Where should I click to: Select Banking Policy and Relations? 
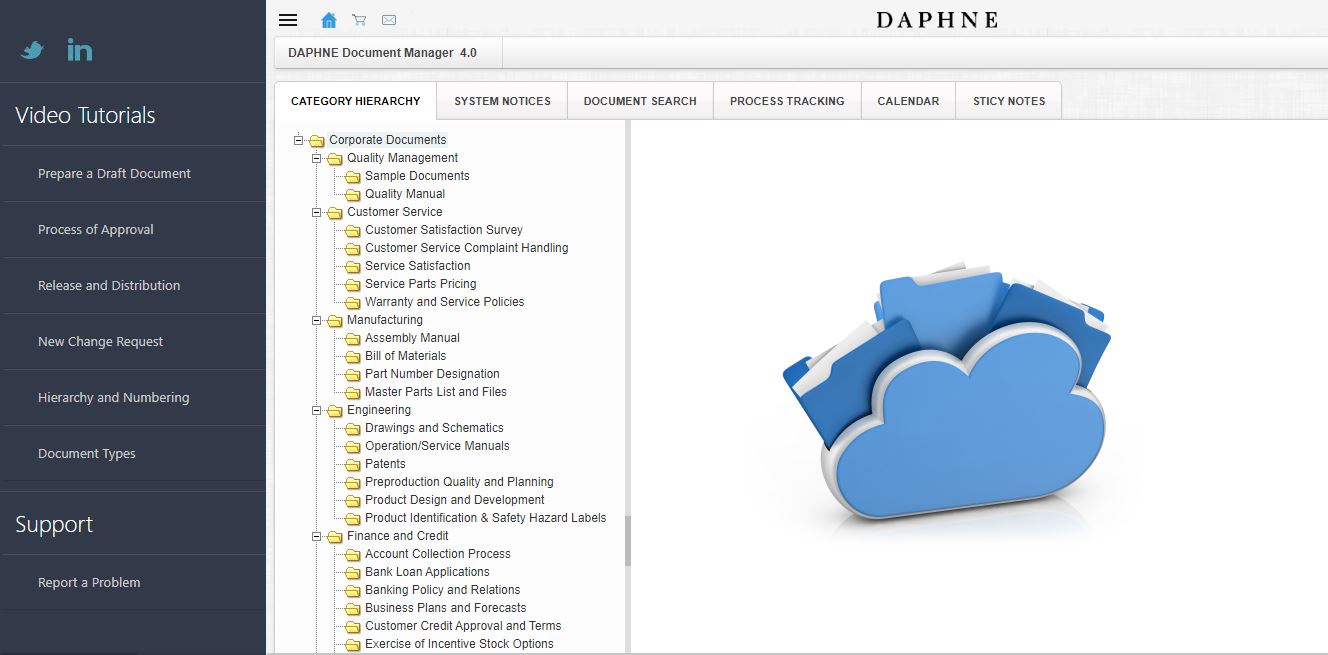(442, 590)
